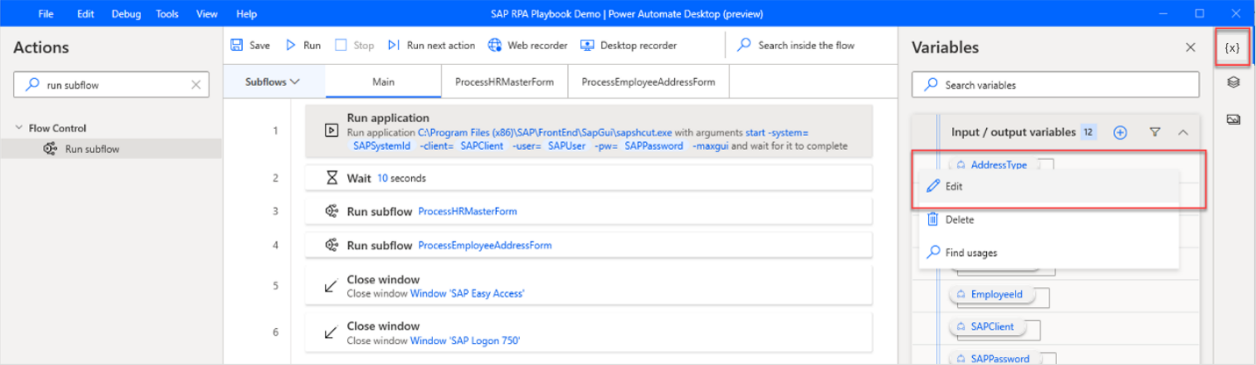This screenshot has width=1256, height=365.
Task: Click the 10 seconds value link
Action: [401, 178]
